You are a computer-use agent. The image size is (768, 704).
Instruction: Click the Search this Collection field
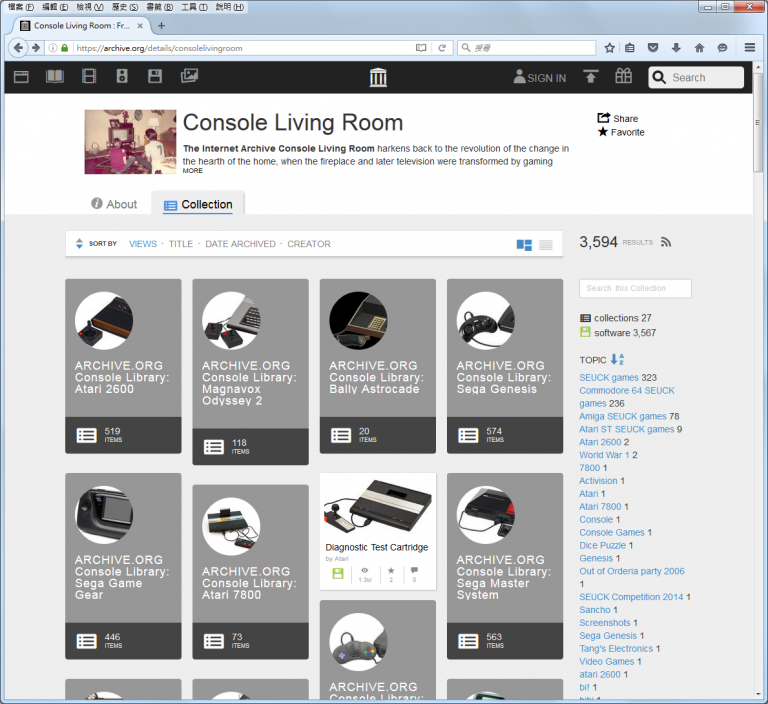coord(635,288)
